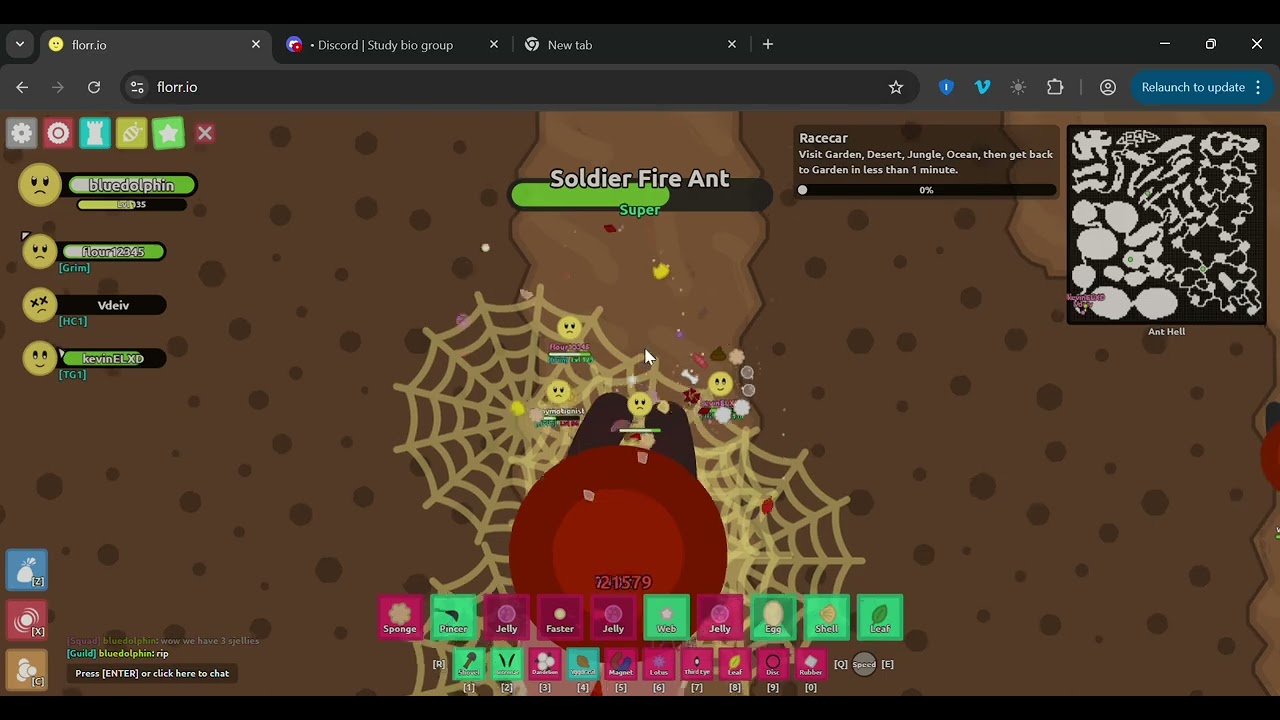
Task: View site information icon in address bar
Action: 137,87
